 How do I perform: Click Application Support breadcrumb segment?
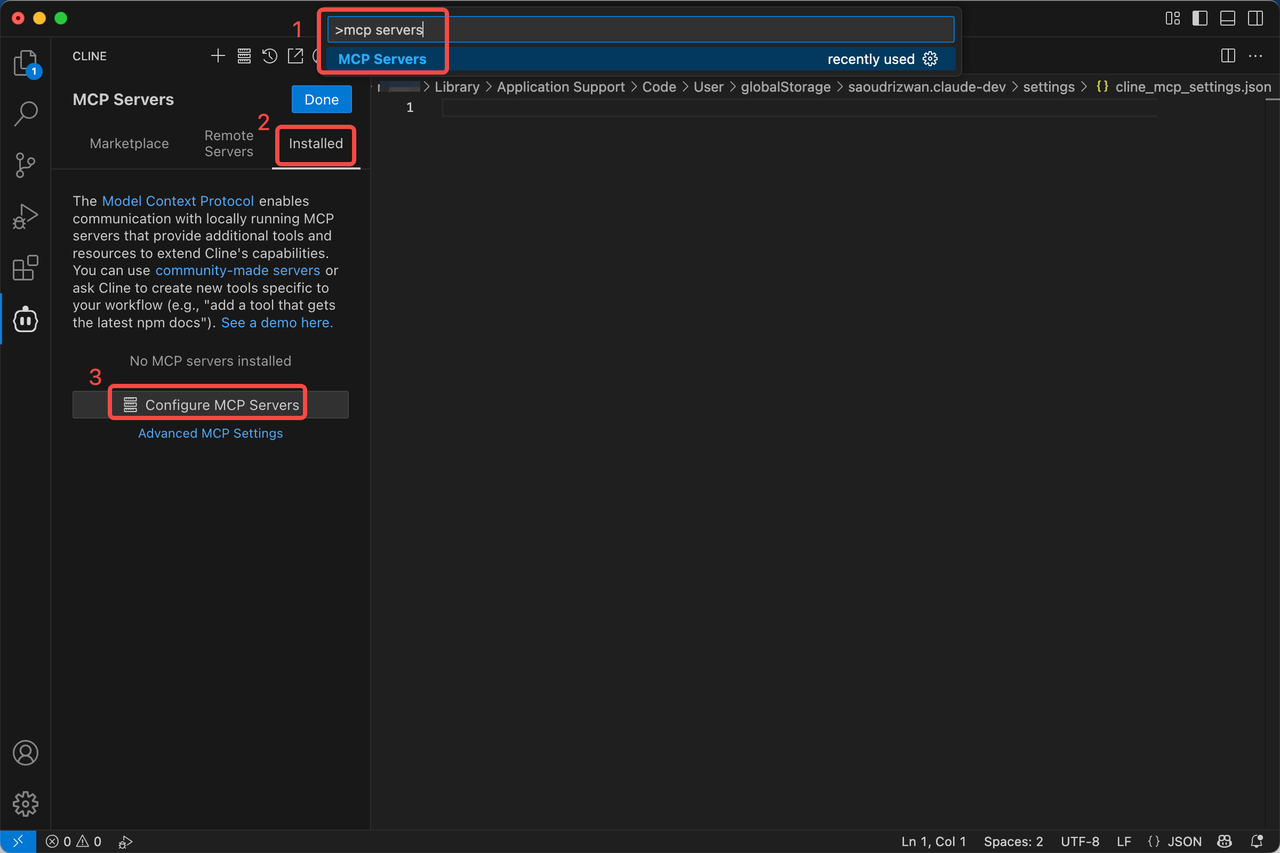point(561,87)
